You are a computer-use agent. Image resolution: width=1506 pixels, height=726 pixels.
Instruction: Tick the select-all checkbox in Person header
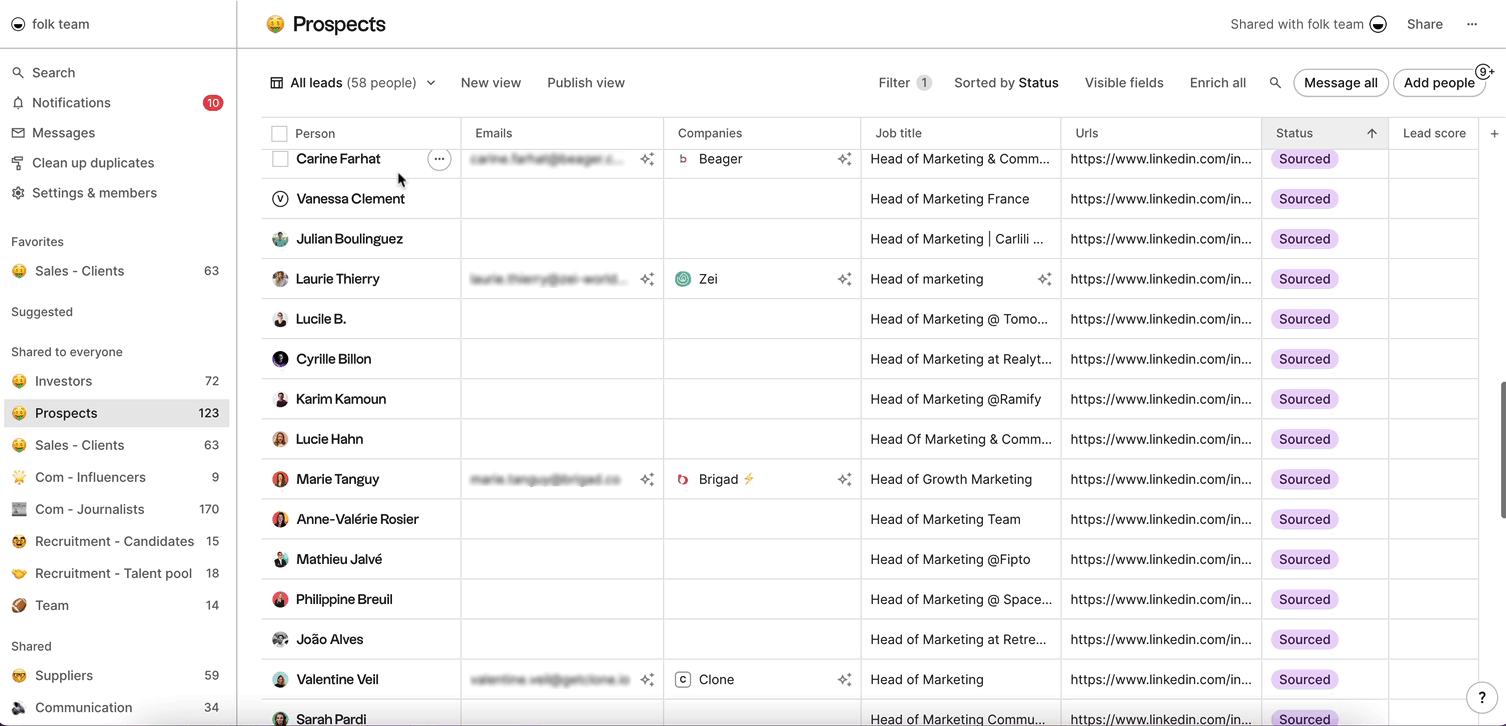click(279, 133)
